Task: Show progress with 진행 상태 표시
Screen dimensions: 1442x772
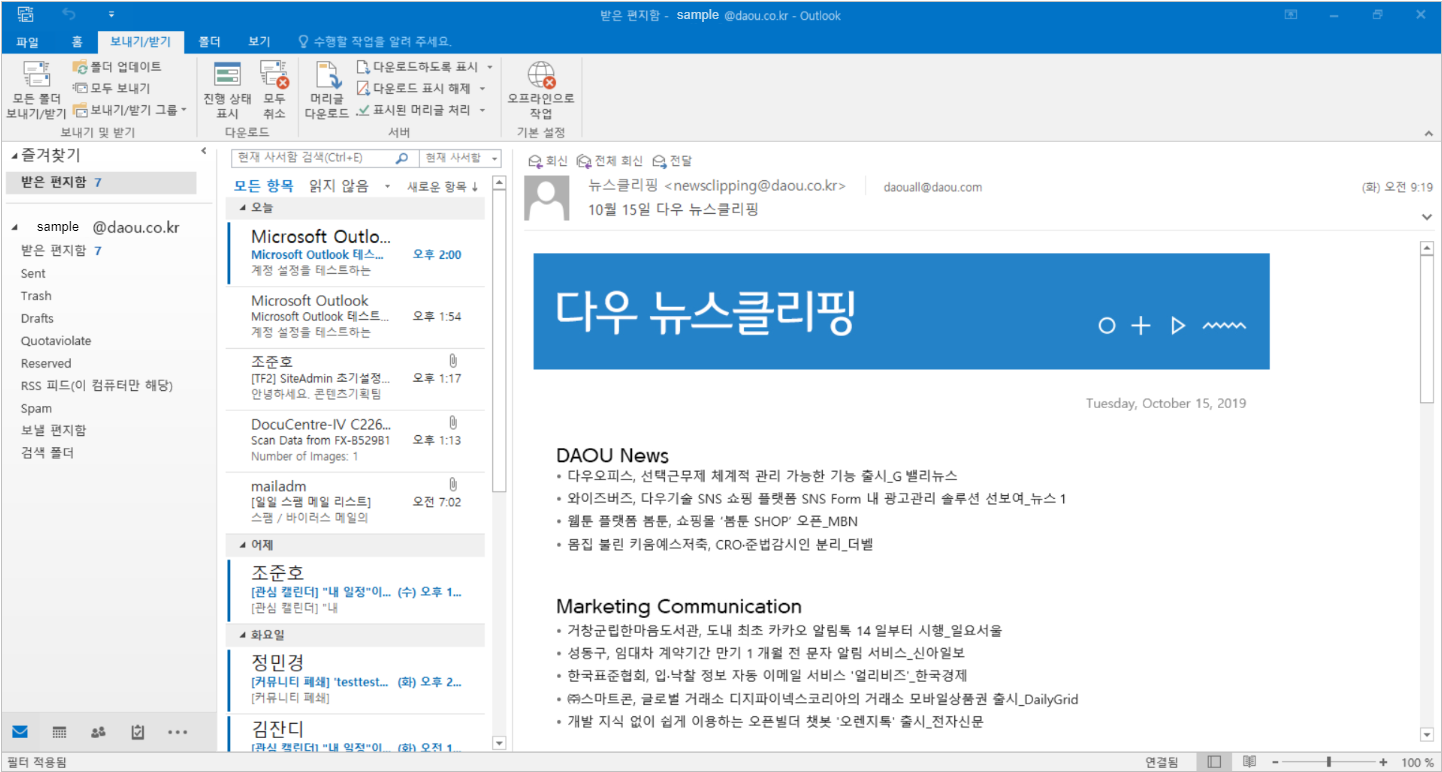Action: point(227,90)
